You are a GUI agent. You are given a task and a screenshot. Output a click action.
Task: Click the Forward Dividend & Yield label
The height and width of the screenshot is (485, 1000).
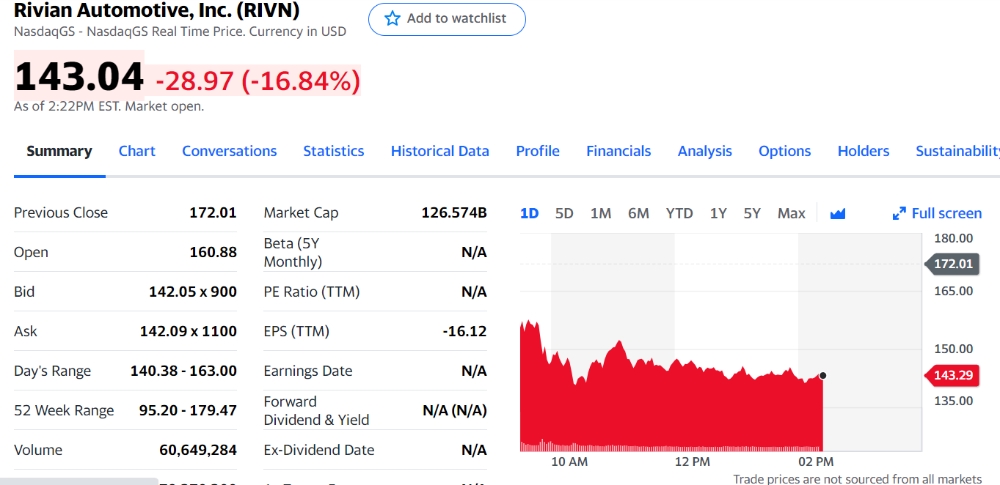click(x=316, y=410)
